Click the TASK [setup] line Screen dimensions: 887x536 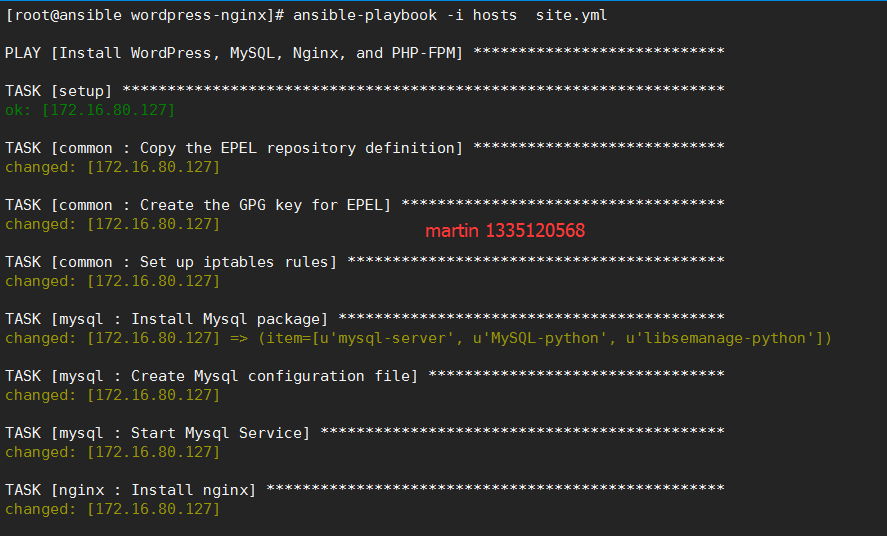(x=365, y=91)
